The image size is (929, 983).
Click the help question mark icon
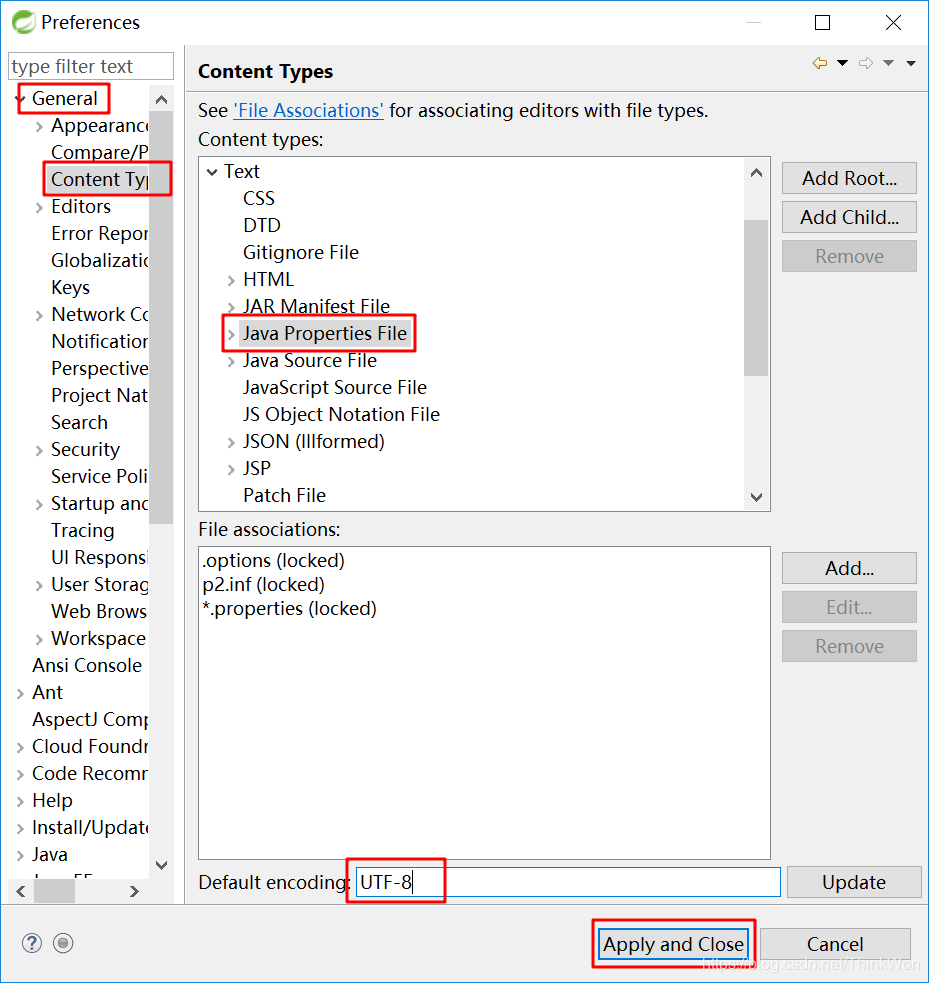pyautogui.click(x=32, y=943)
